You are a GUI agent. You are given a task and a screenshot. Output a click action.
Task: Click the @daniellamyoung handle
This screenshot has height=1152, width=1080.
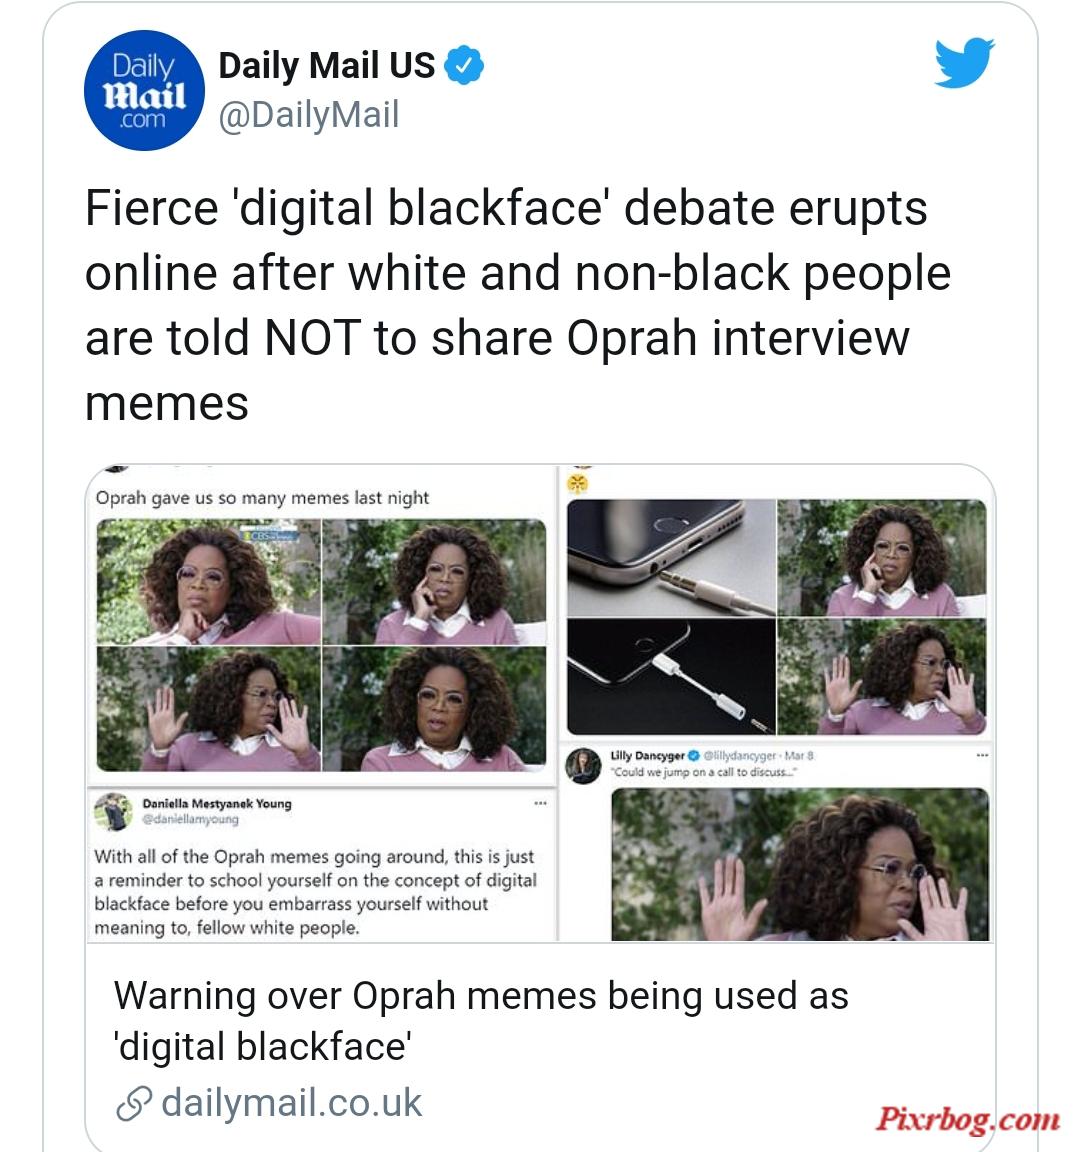coord(190,819)
